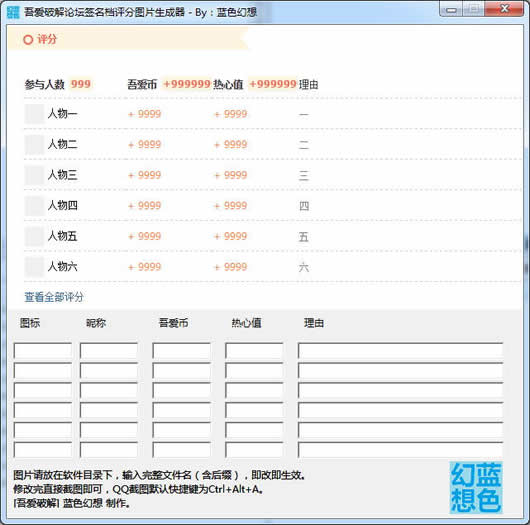Click the avatar placeholder beside 人物三
The height and width of the screenshot is (525, 530).
click(x=34, y=175)
